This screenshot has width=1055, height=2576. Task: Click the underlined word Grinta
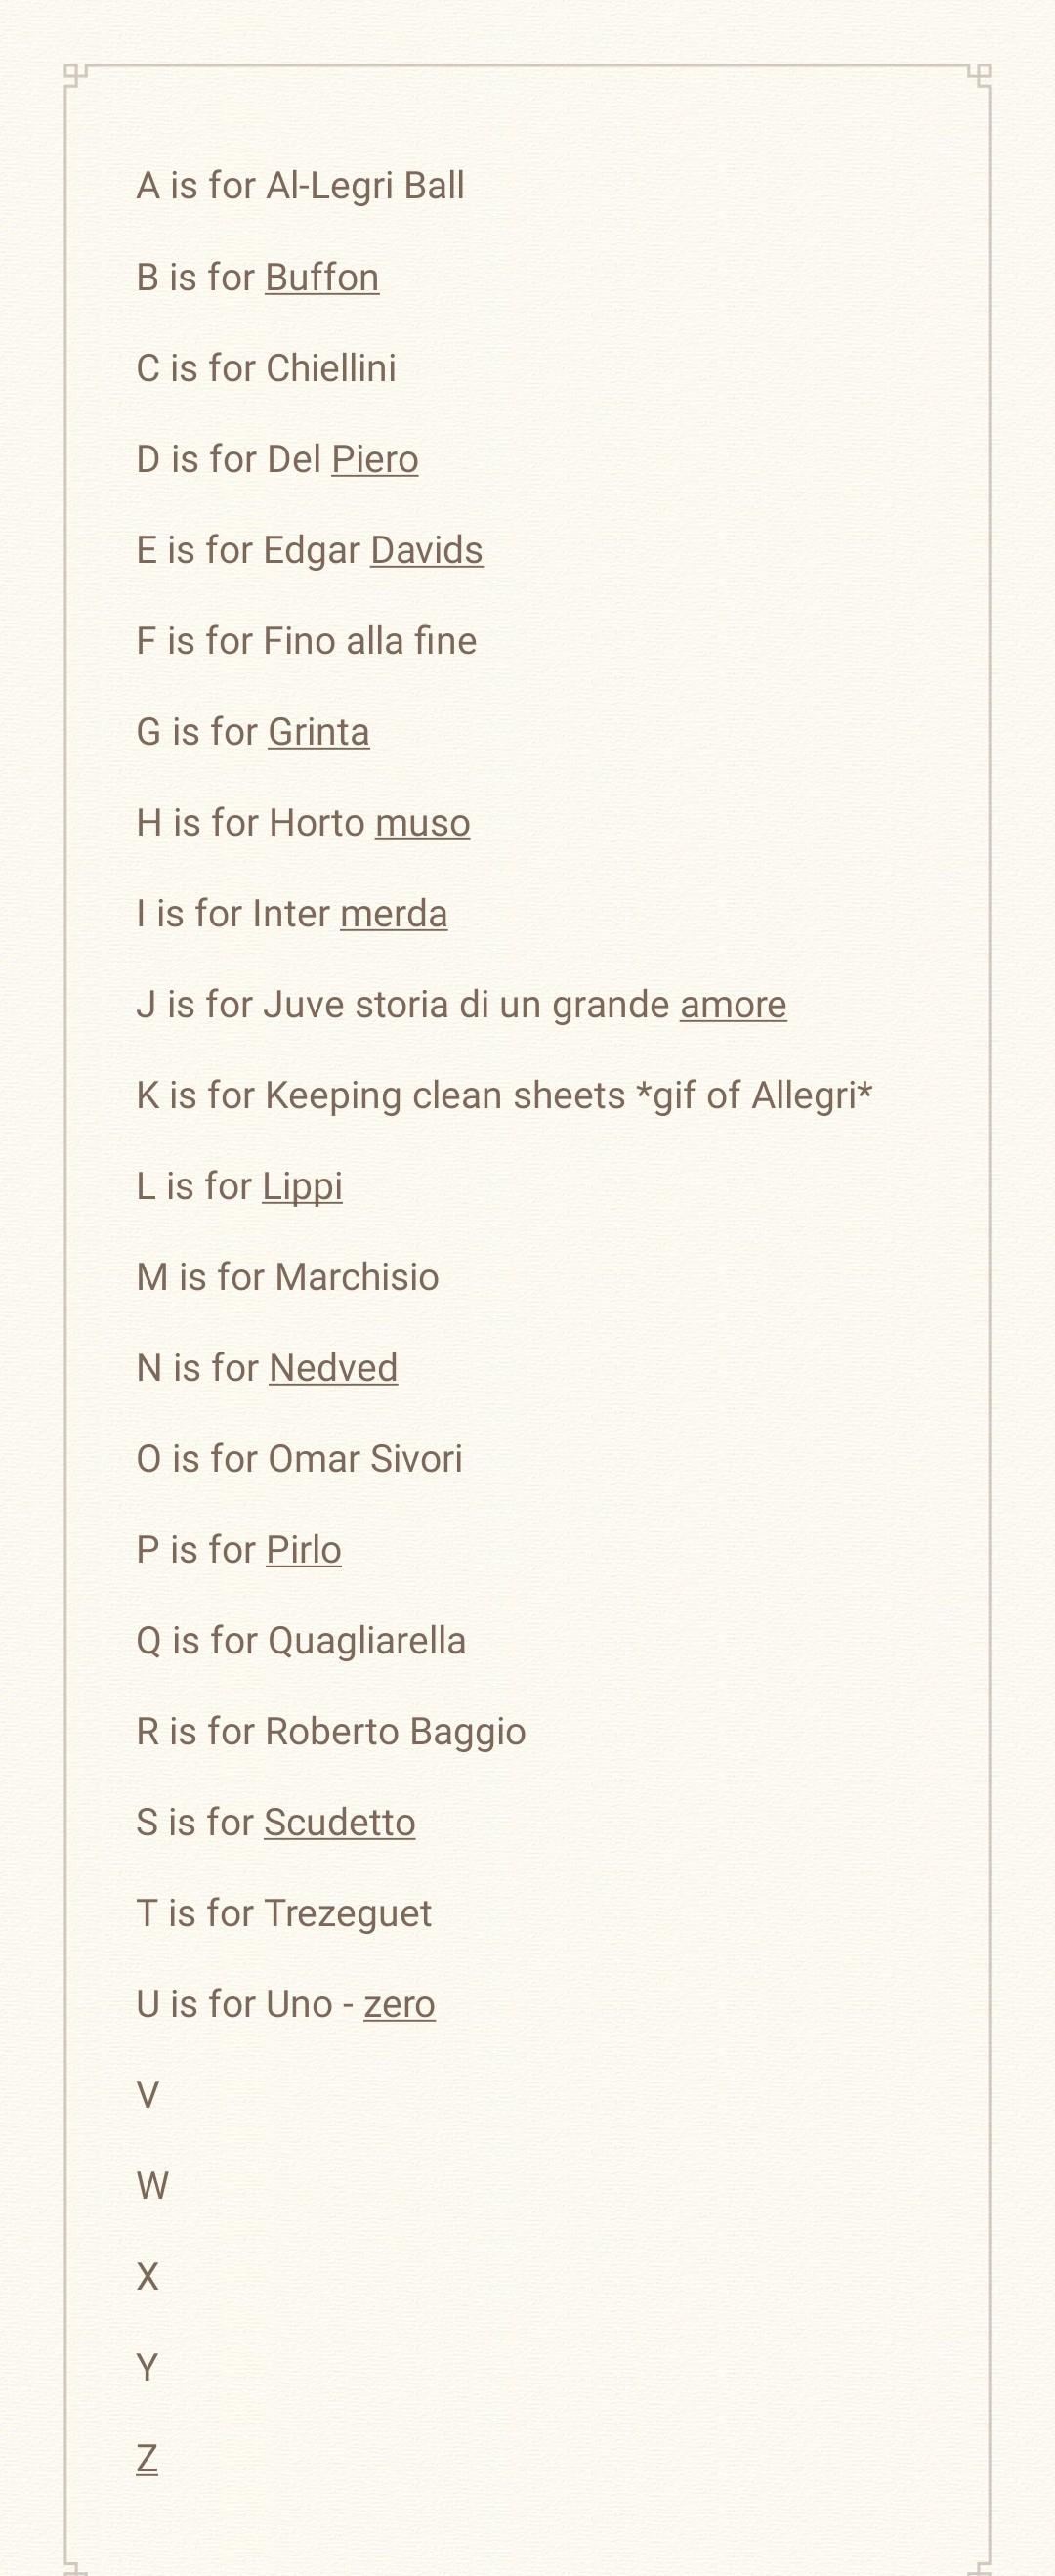[319, 732]
